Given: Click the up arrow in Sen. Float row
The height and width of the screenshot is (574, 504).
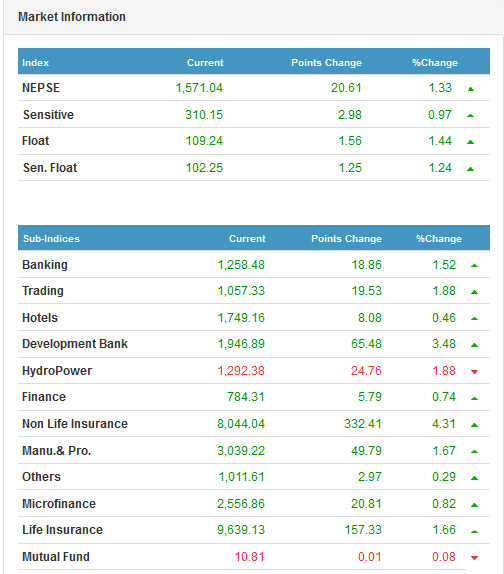Looking at the screenshot, I should pos(471,169).
